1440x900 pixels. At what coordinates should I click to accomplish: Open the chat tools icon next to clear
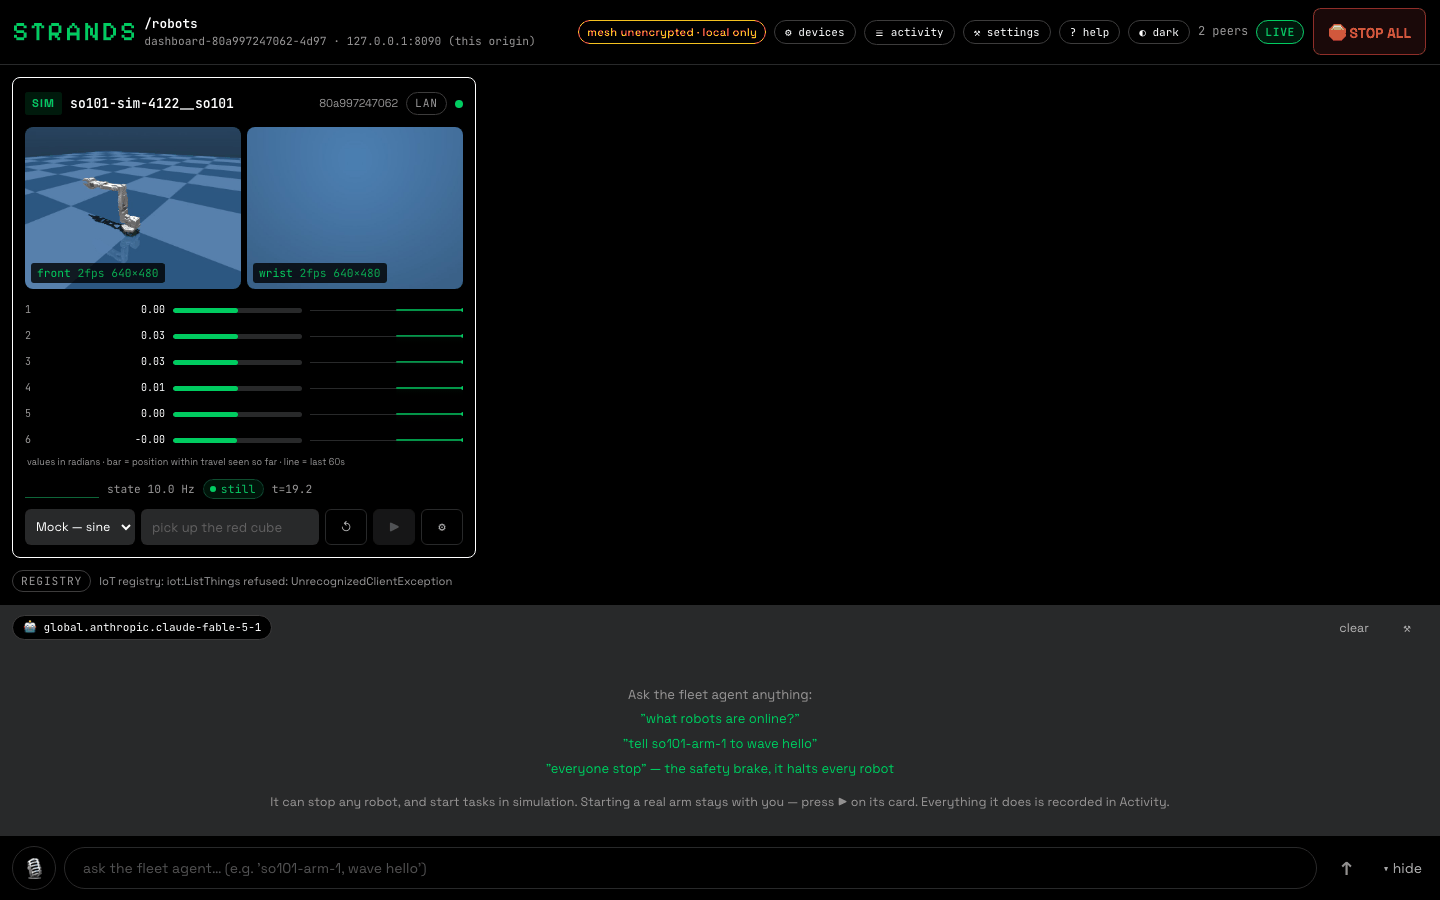[1407, 628]
